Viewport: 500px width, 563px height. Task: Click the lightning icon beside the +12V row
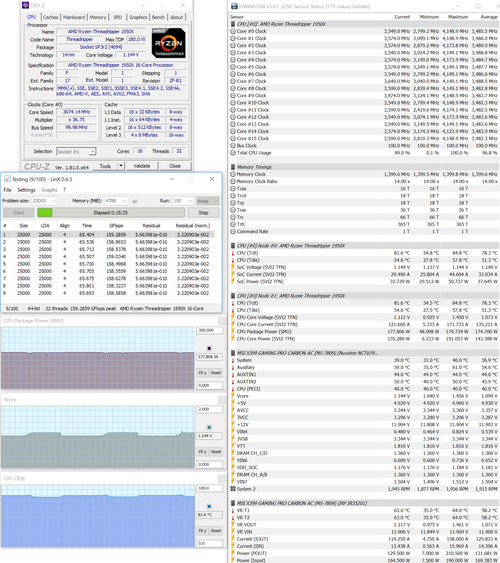click(x=233, y=424)
